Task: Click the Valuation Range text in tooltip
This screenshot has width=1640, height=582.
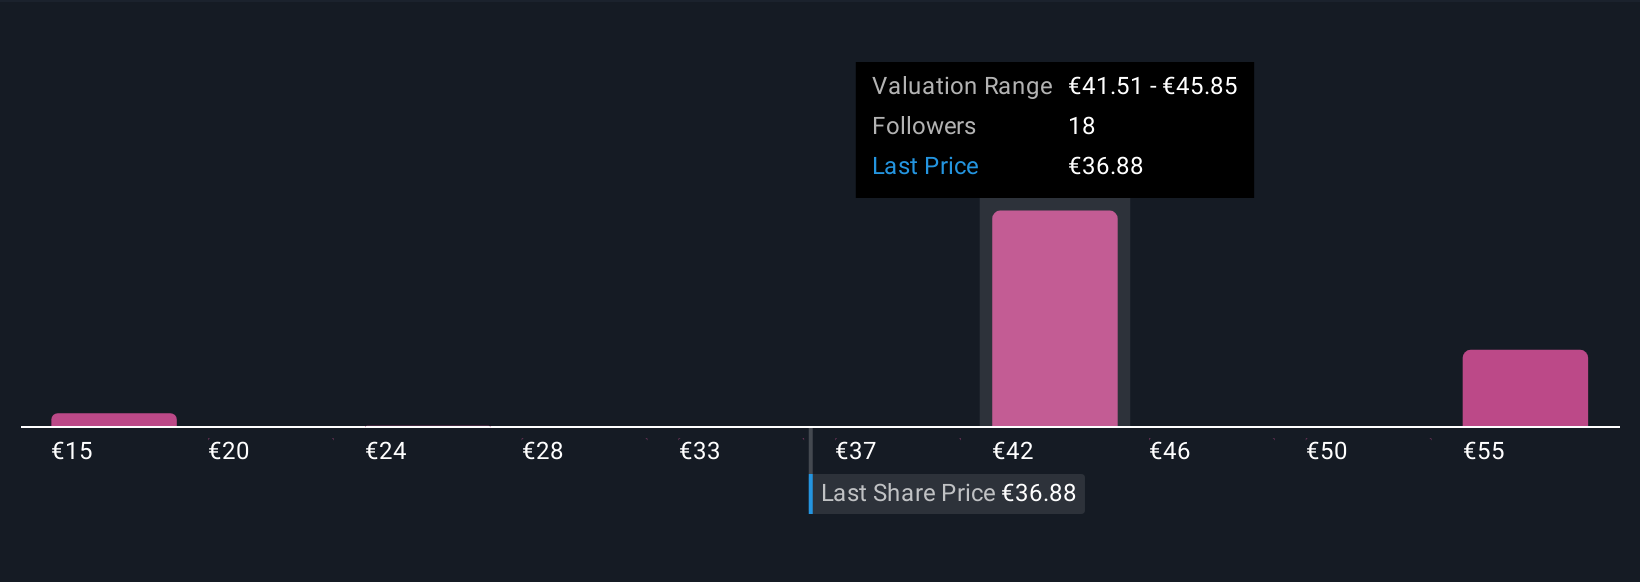Action: point(962,86)
